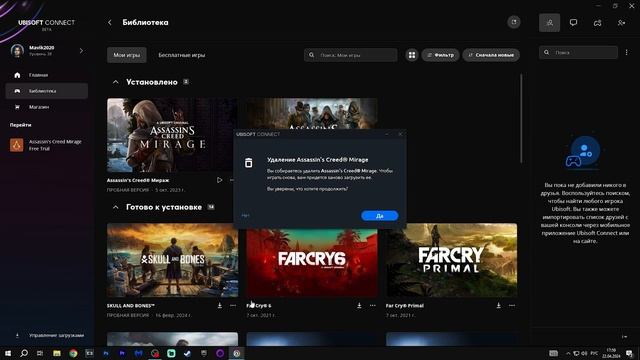Open the Far Cry Primal cover thumbnail
The width and height of the screenshot is (640, 360).
point(451,260)
